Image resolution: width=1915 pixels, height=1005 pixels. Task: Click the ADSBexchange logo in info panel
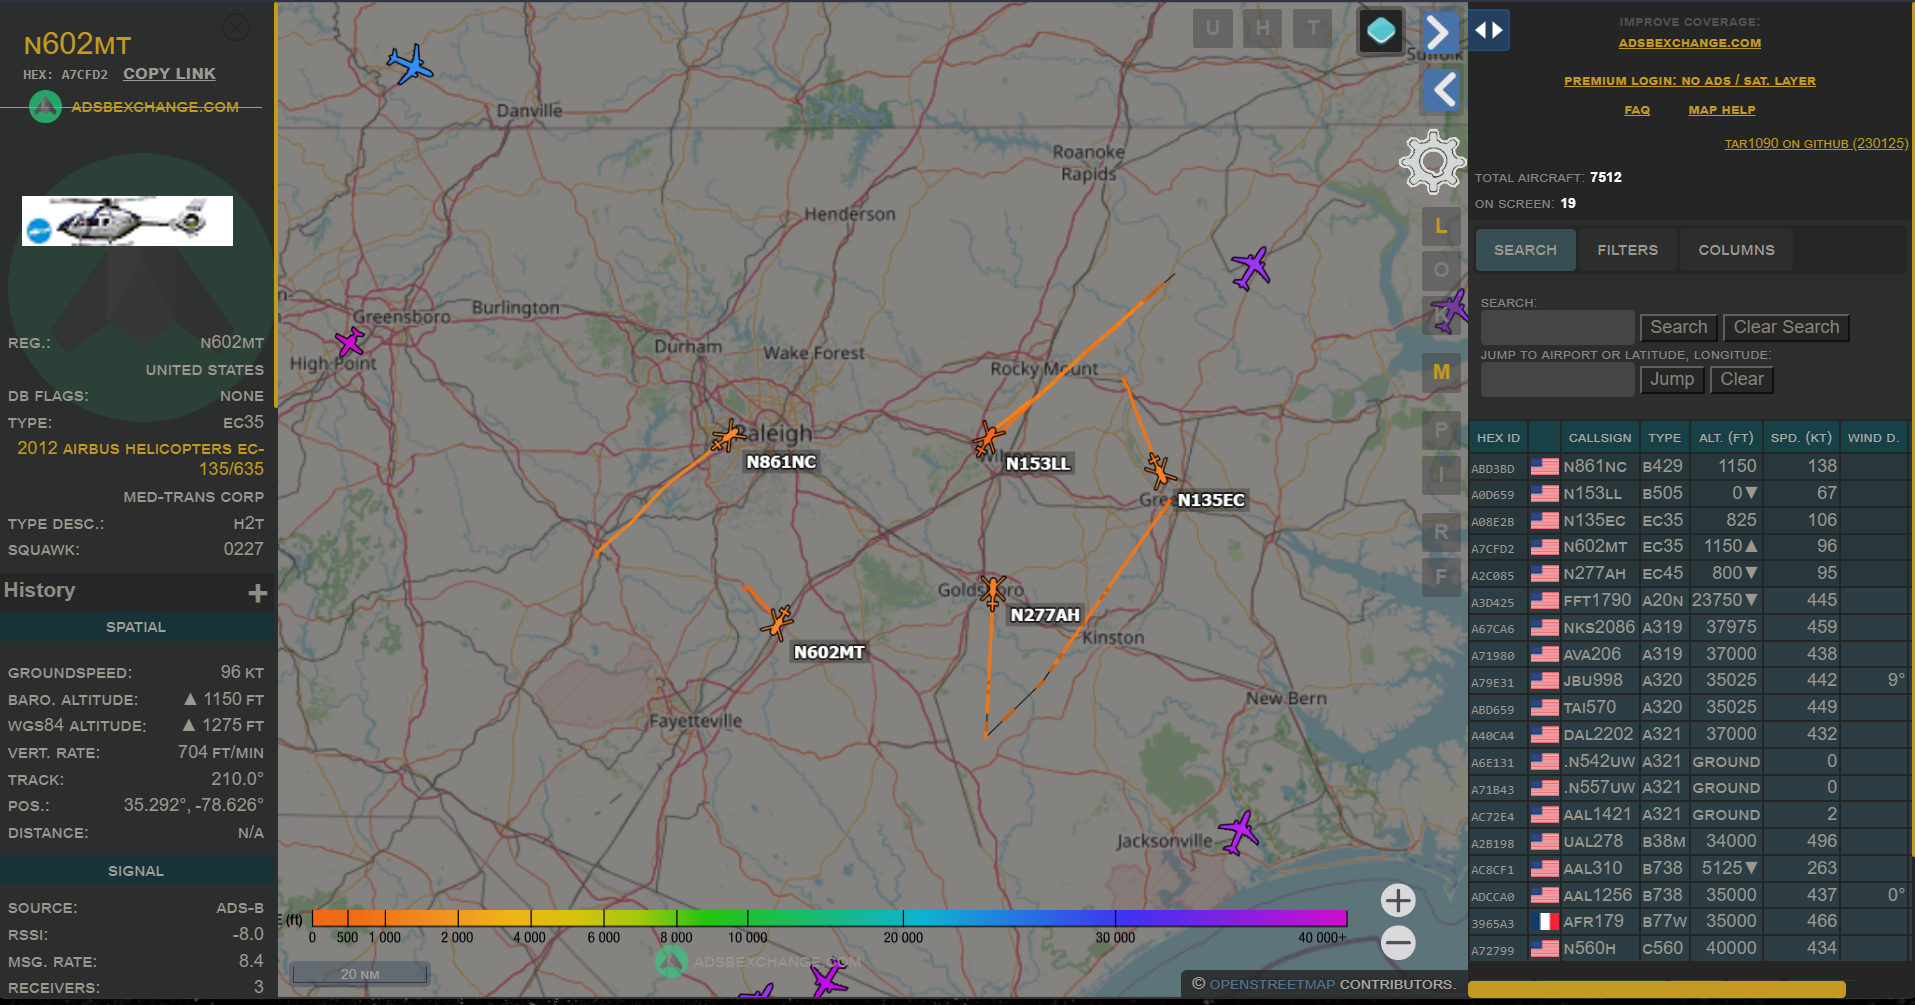(x=45, y=107)
